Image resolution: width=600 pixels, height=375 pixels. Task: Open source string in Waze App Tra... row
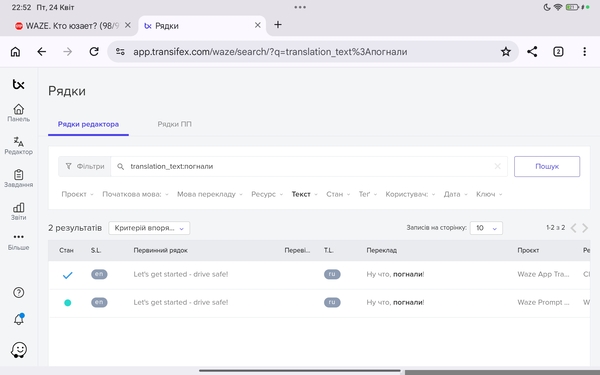181,274
